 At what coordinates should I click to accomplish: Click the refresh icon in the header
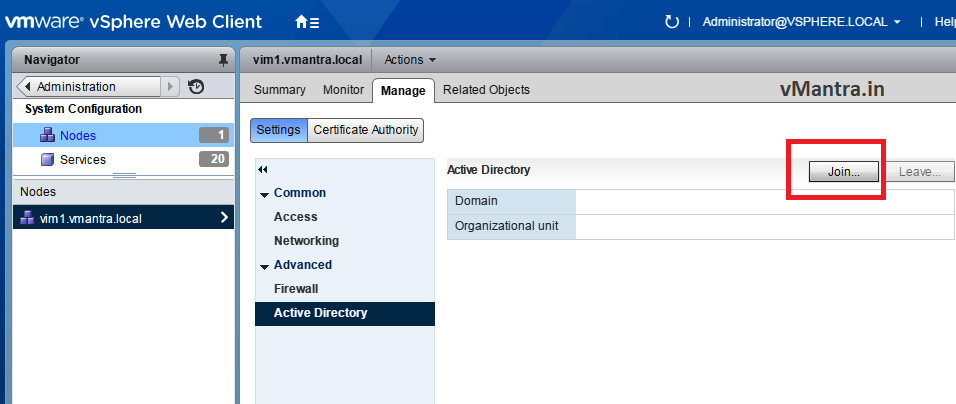pos(671,22)
